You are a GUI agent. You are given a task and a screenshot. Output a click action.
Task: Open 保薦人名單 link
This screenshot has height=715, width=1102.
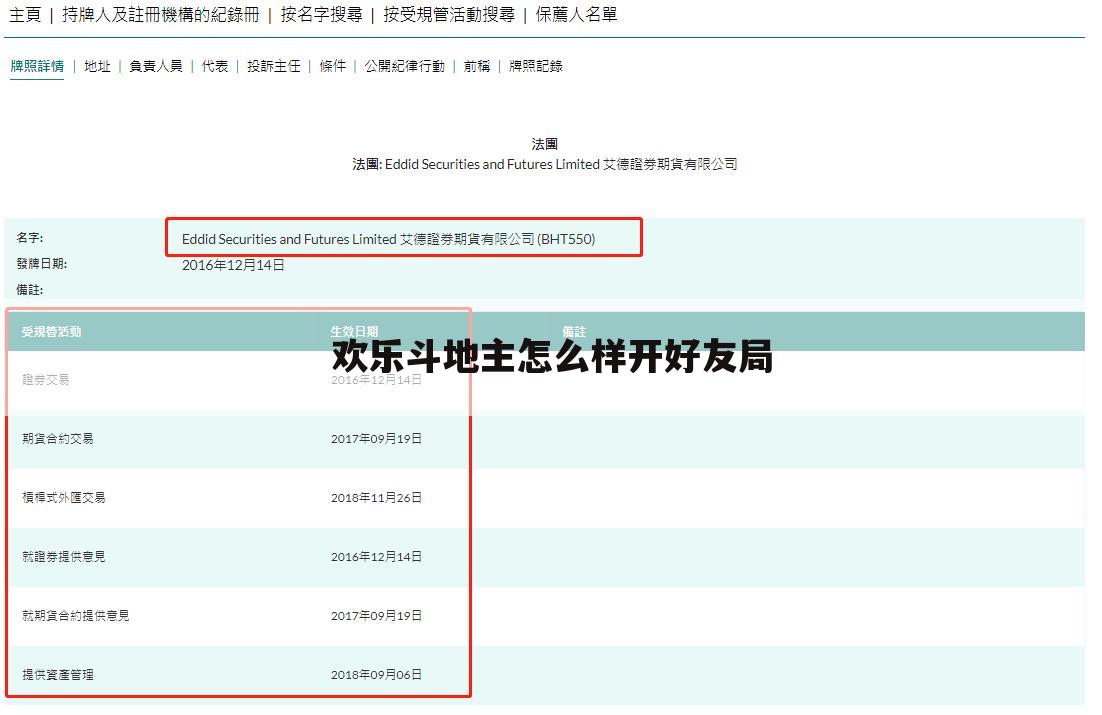(x=576, y=15)
